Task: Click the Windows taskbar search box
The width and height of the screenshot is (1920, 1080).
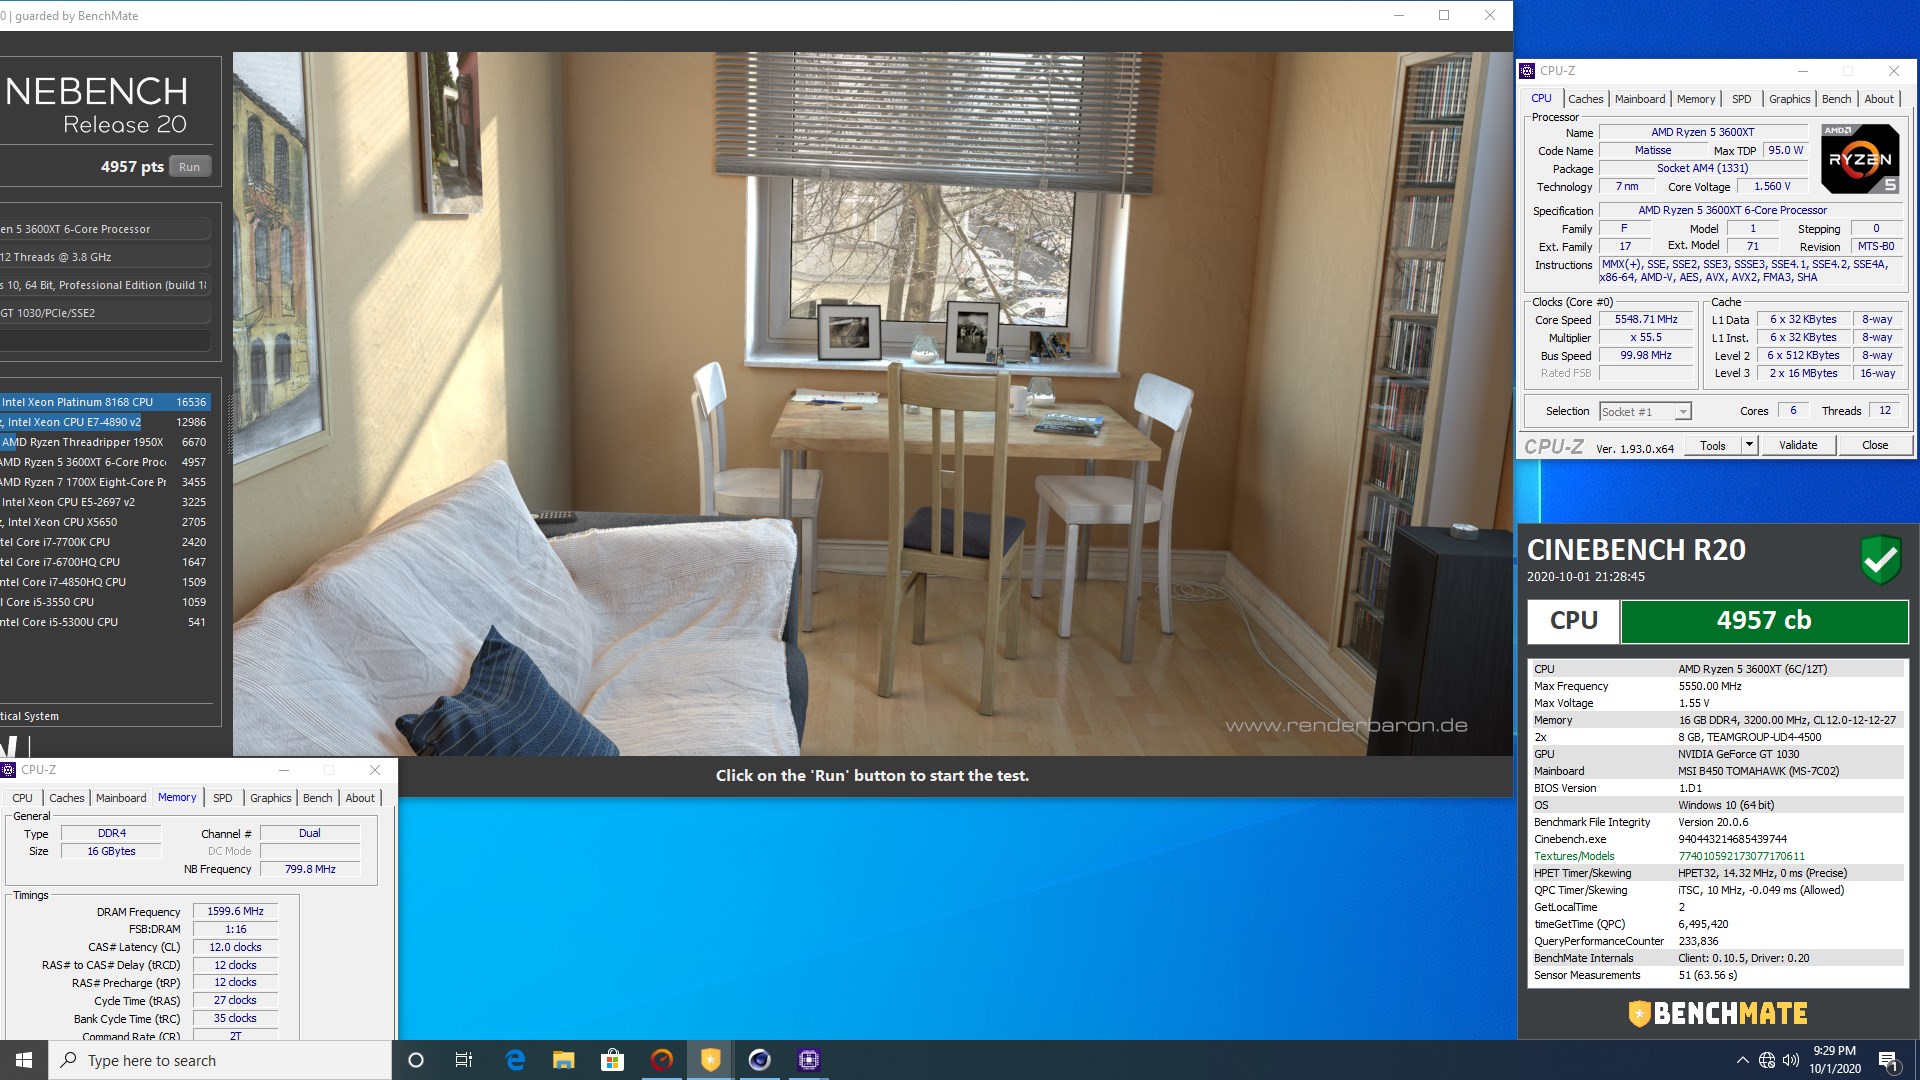Action: point(220,1060)
